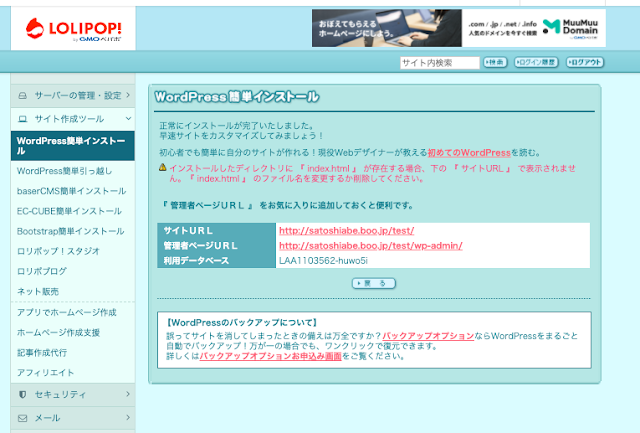Click the security shield icon in sidebar
640x433 pixels.
tap(23, 395)
